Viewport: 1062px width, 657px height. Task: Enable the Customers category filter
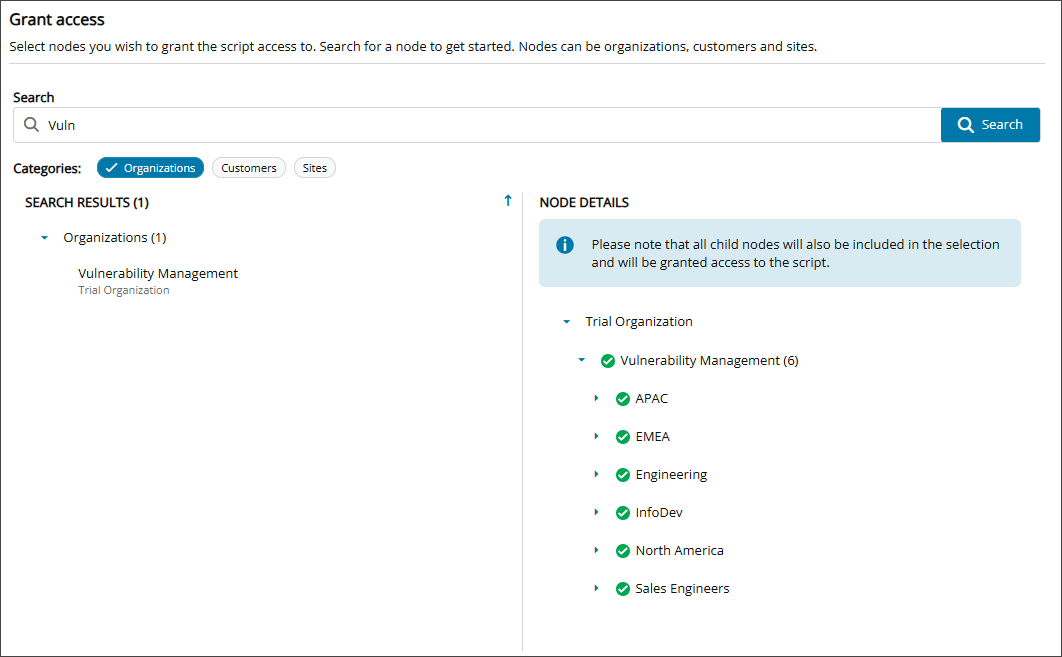click(249, 168)
